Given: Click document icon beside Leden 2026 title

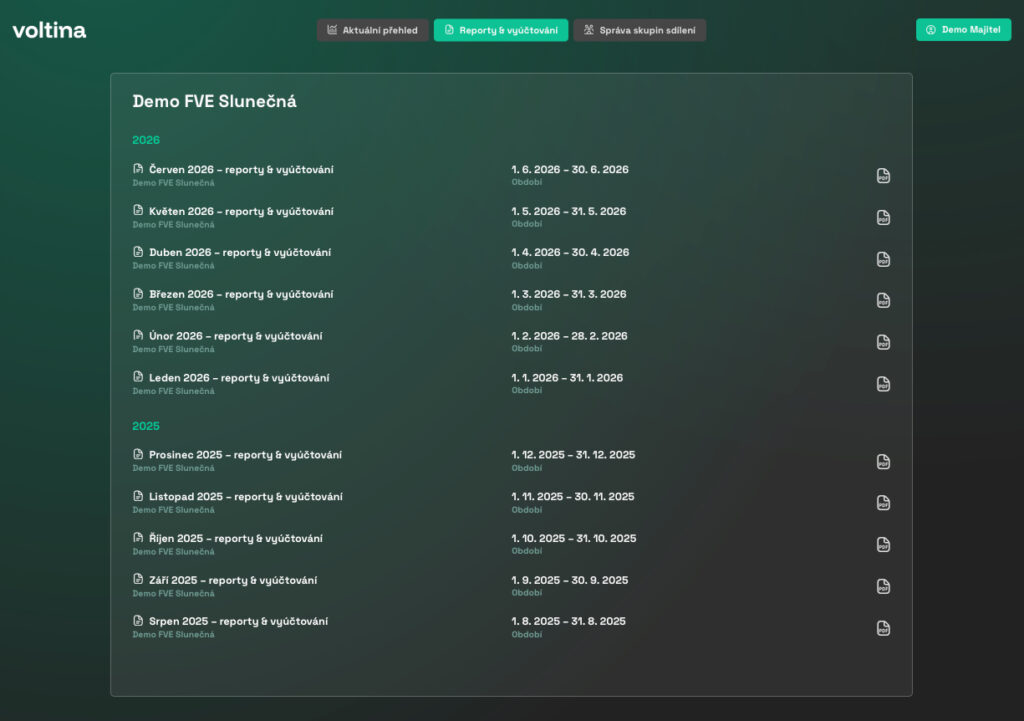Looking at the screenshot, I should click(x=138, y=377).
